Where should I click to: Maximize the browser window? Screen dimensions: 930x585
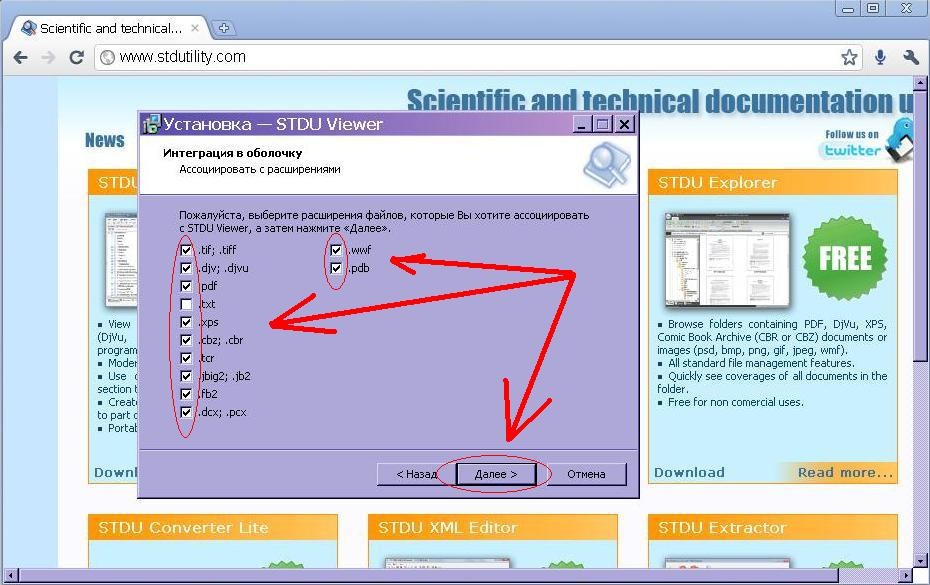(873, 8)
